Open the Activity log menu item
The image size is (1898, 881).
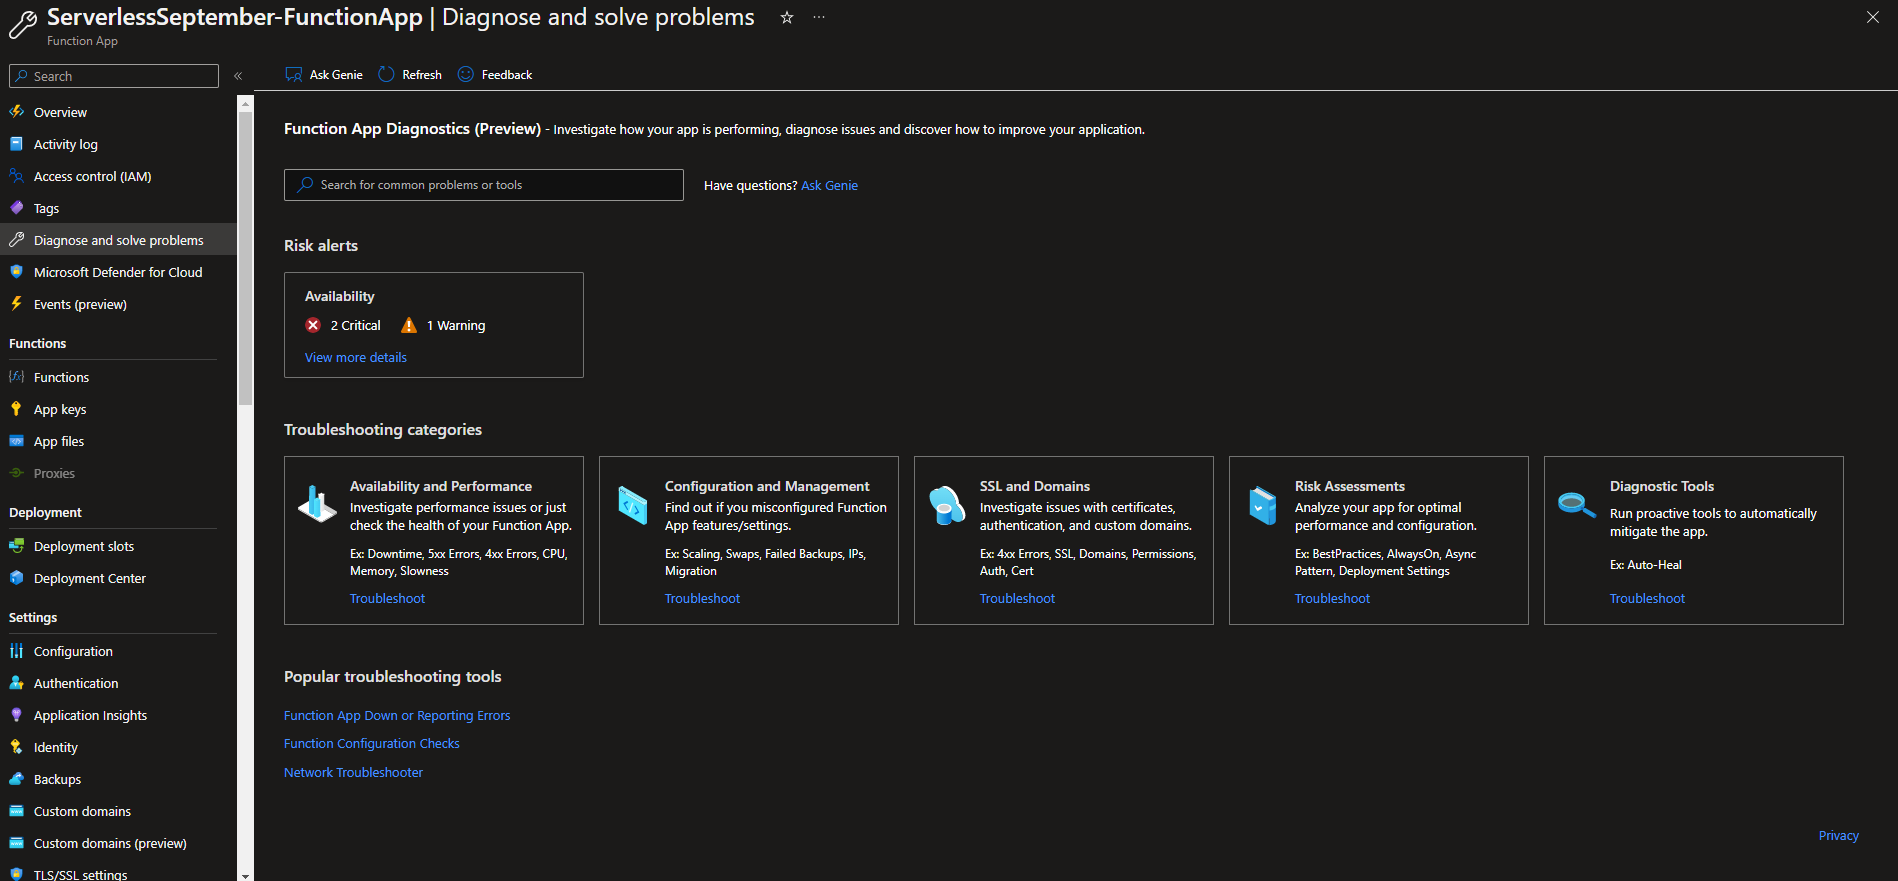[66, 144]
